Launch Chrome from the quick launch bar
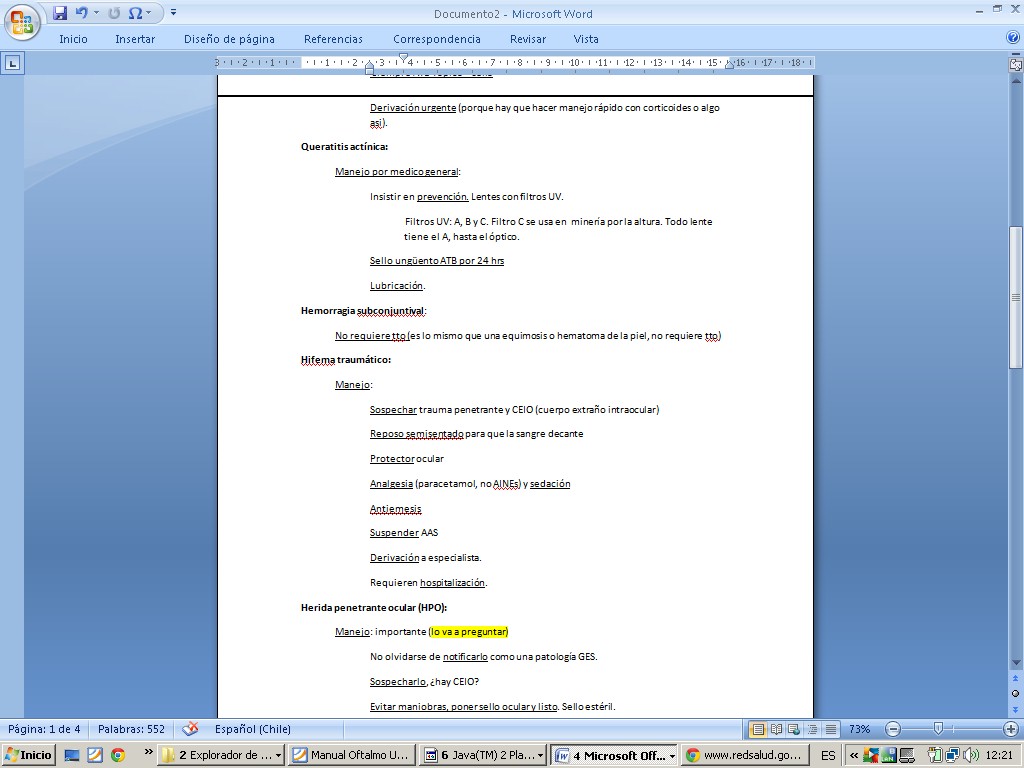Screen dimensions: 1024x768 click(x=117, y=755)
